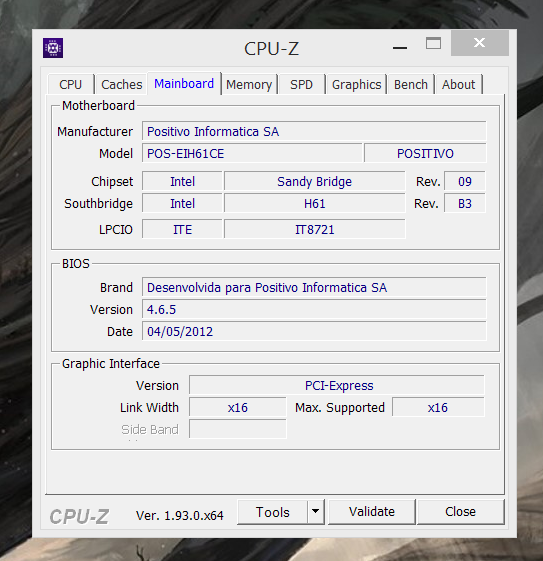Image resolution: width=543 pixels, height=561 pixels.
Task: Close CPU-Z using title bar X
Action: [480, 43]
